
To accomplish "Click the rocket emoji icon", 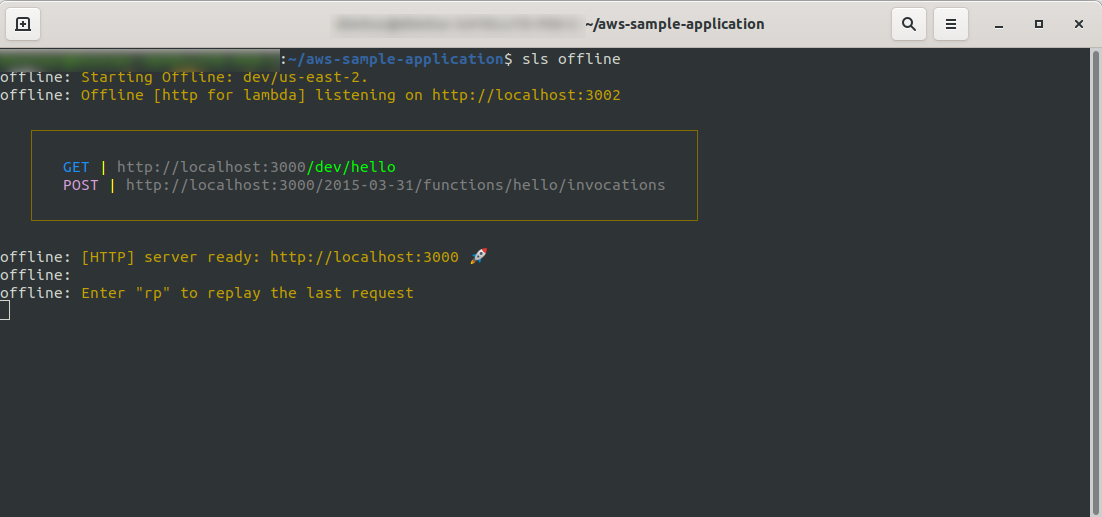I will pyautogui.click(x=478, y=257).
